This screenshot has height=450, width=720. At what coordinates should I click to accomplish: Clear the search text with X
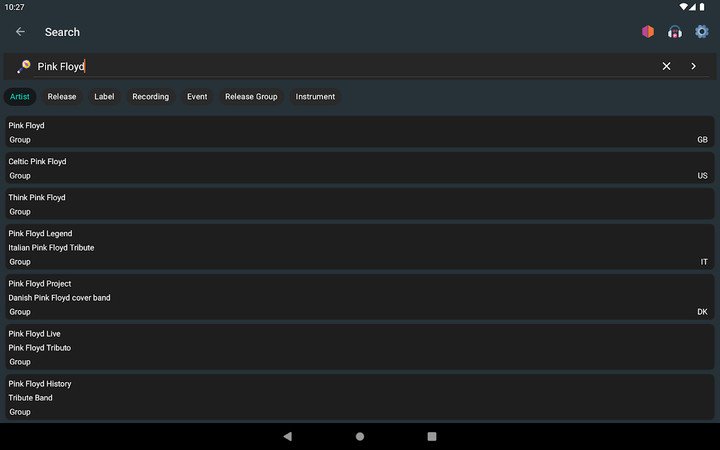coord(666,66)
